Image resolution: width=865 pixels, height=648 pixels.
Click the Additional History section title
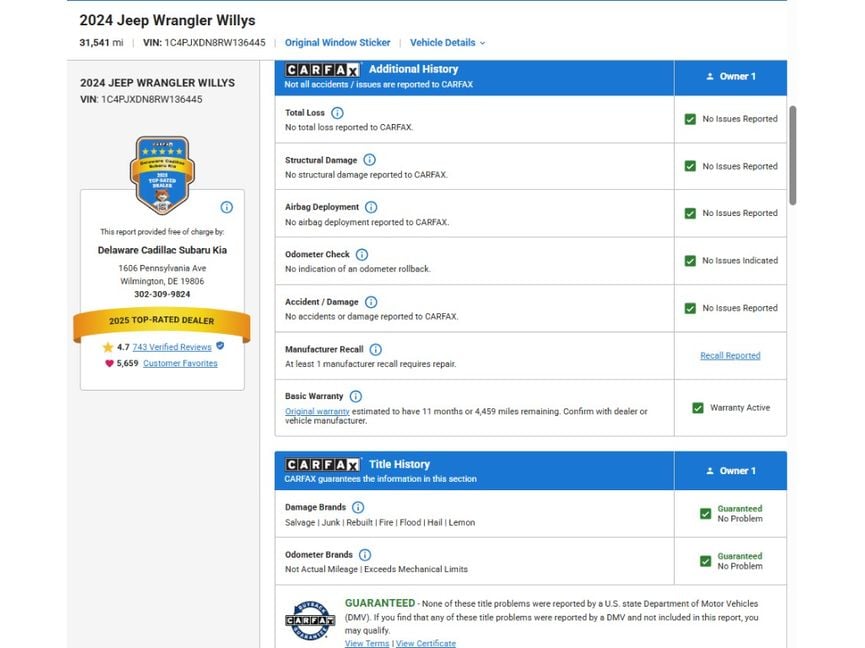tap(414, 69)
